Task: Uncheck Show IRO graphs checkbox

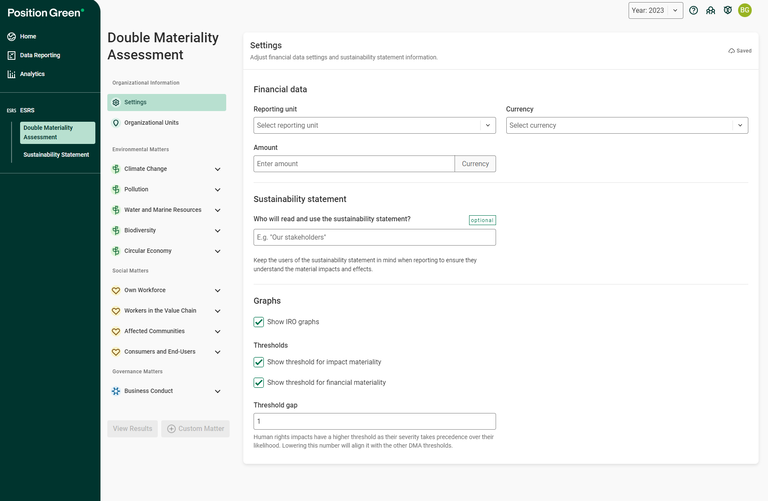Action: pos(259,322)
